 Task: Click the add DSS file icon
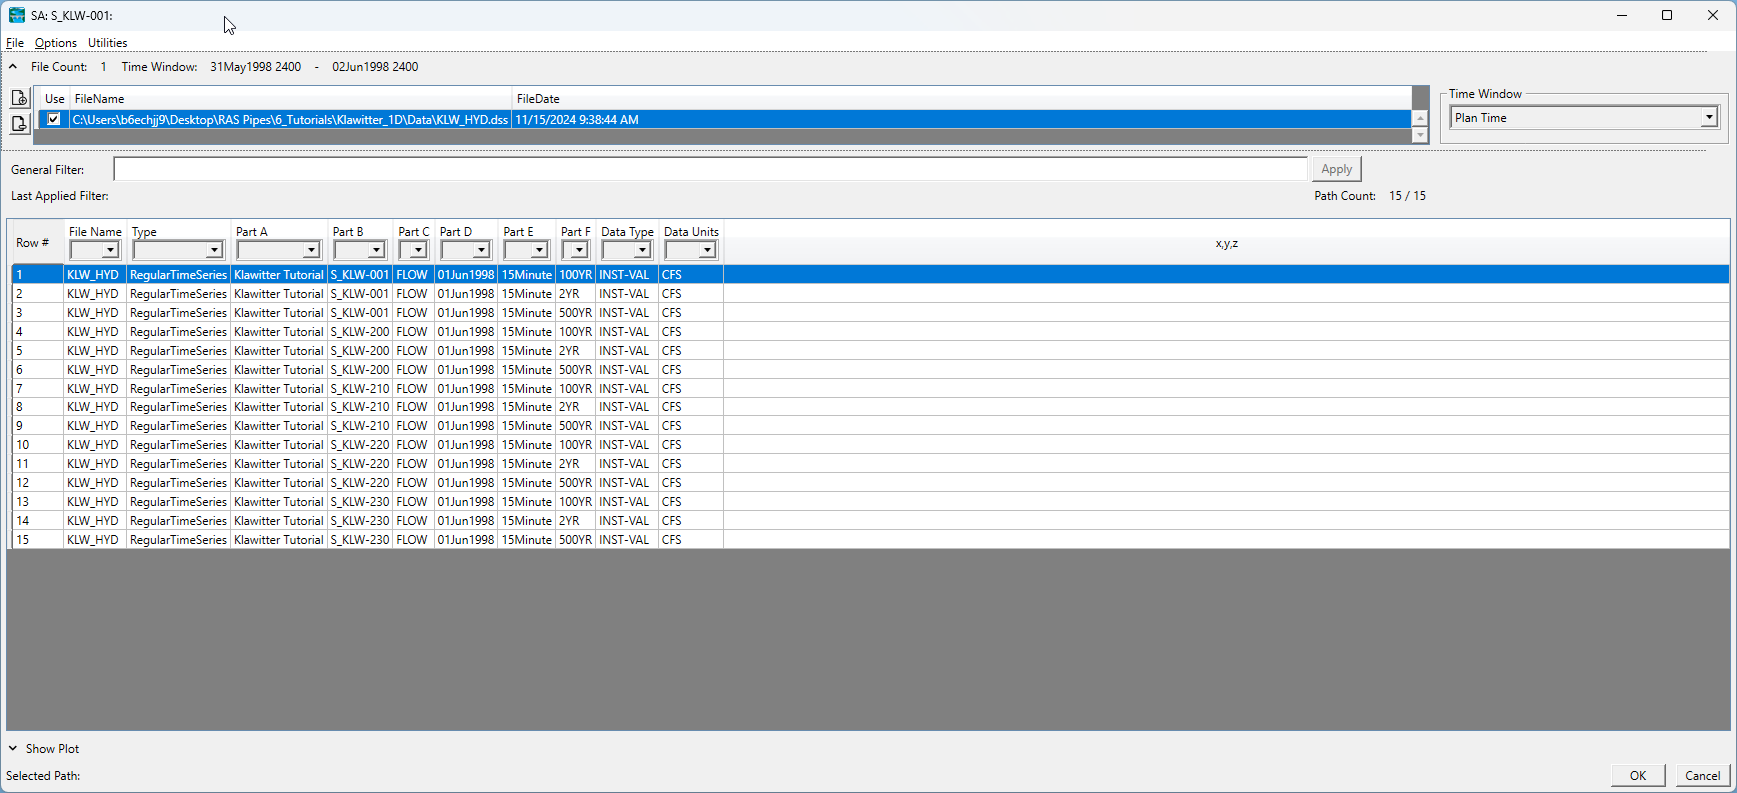click(x=19, y=98)
